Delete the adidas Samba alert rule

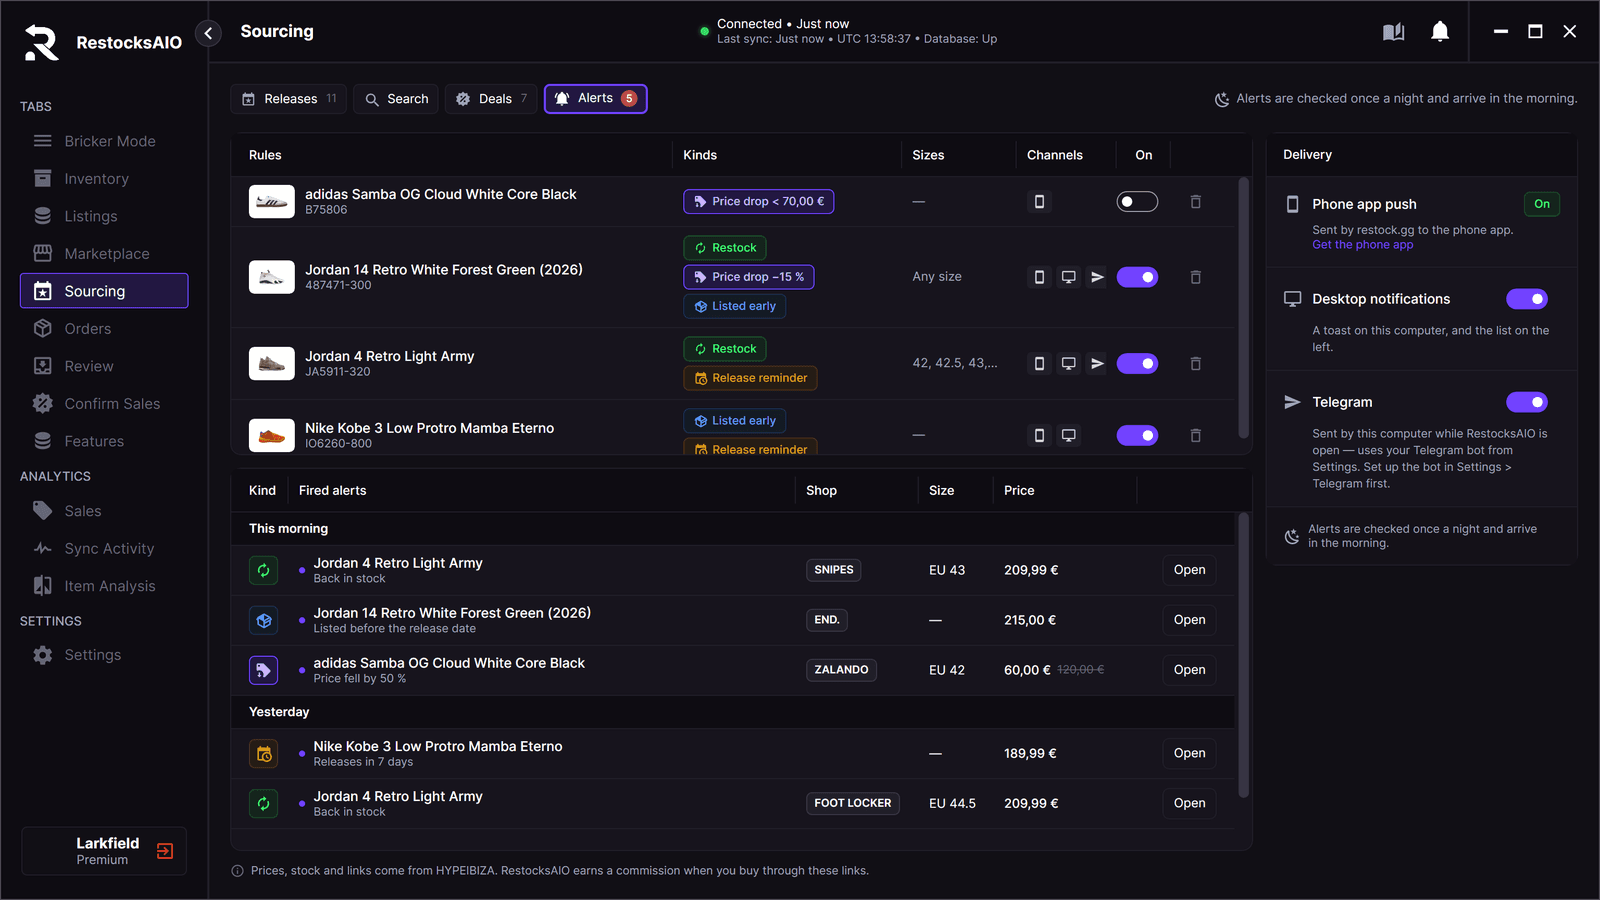1195,202
